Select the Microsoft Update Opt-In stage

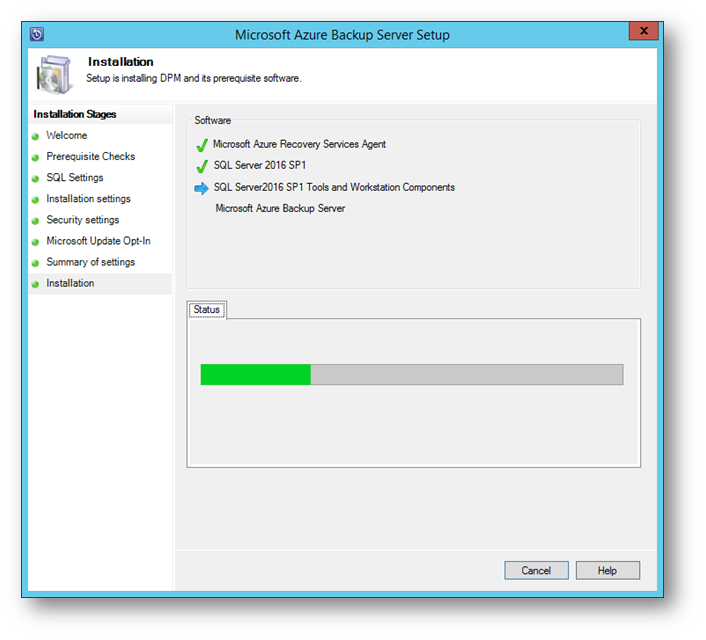click(98, 241)
